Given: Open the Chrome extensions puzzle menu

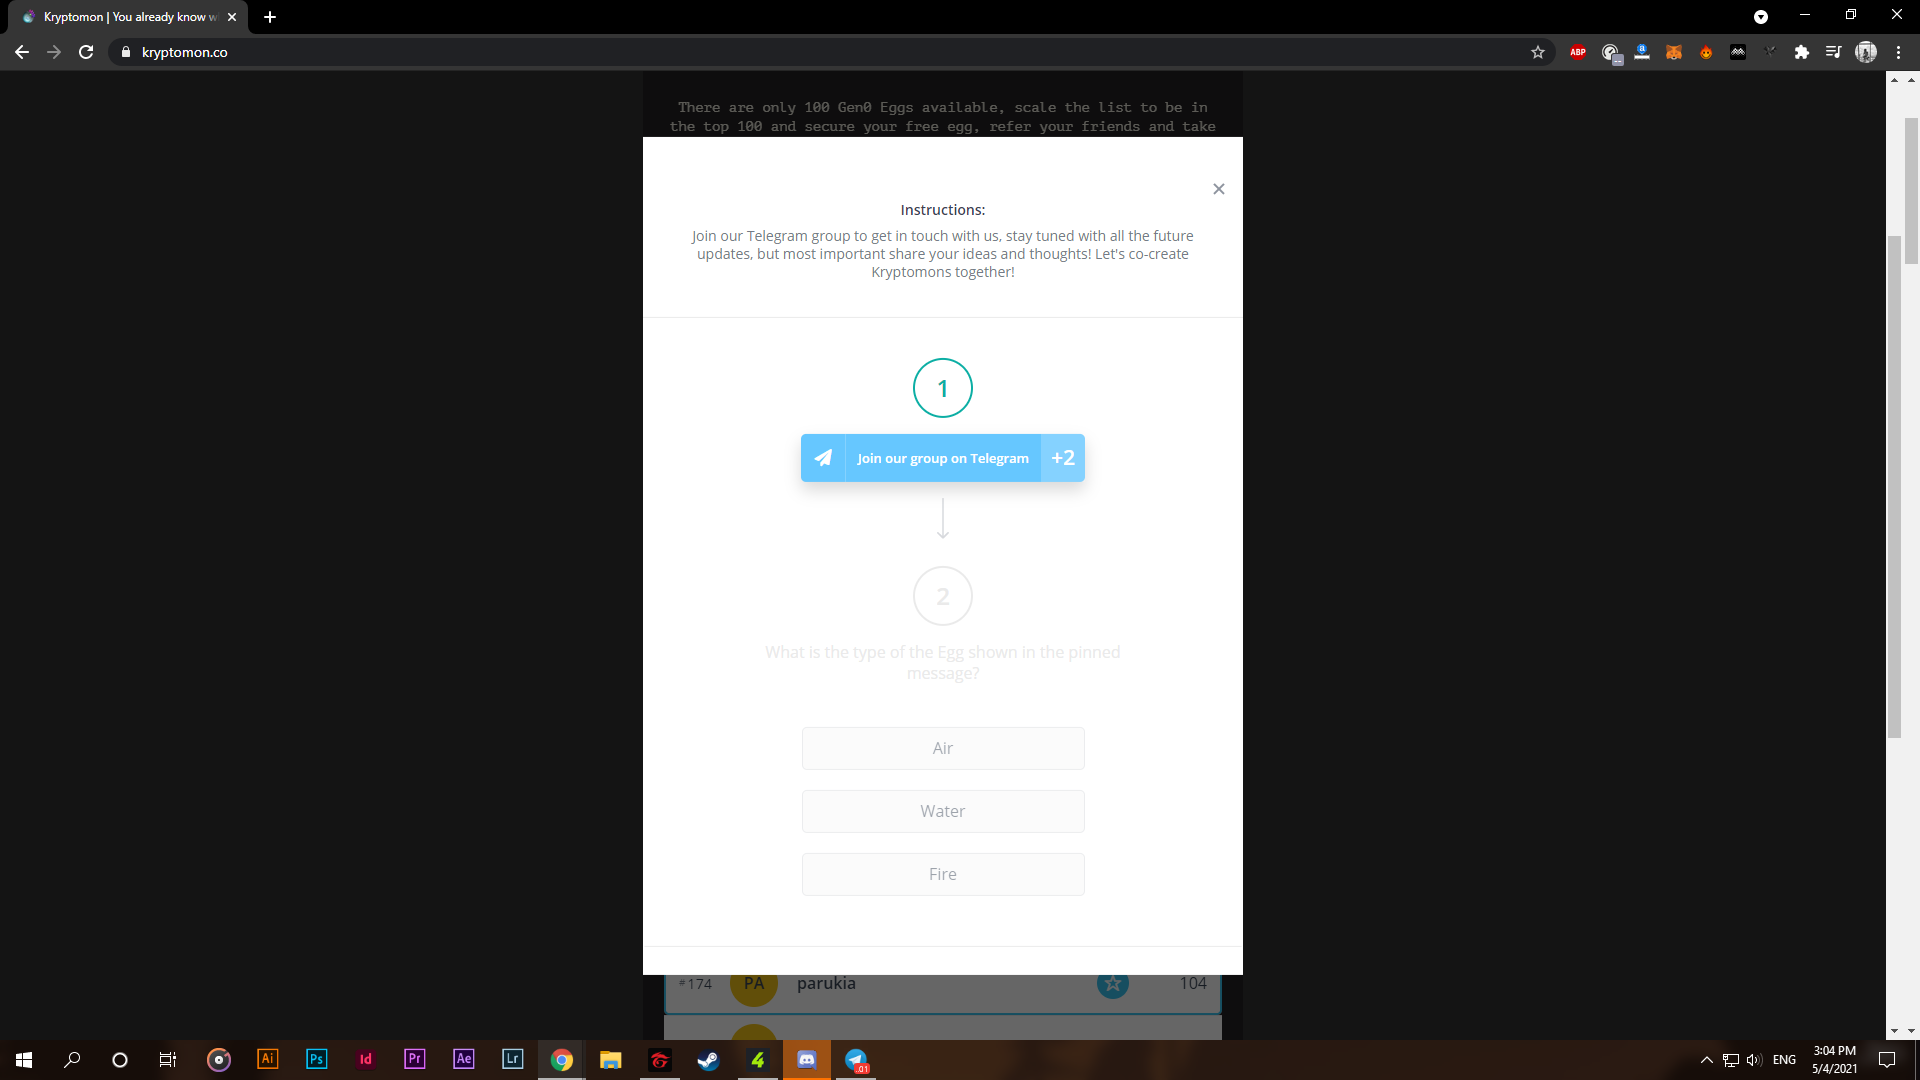Looking at the screenshot, I should pyautogui.click(x=1801, y=52).
